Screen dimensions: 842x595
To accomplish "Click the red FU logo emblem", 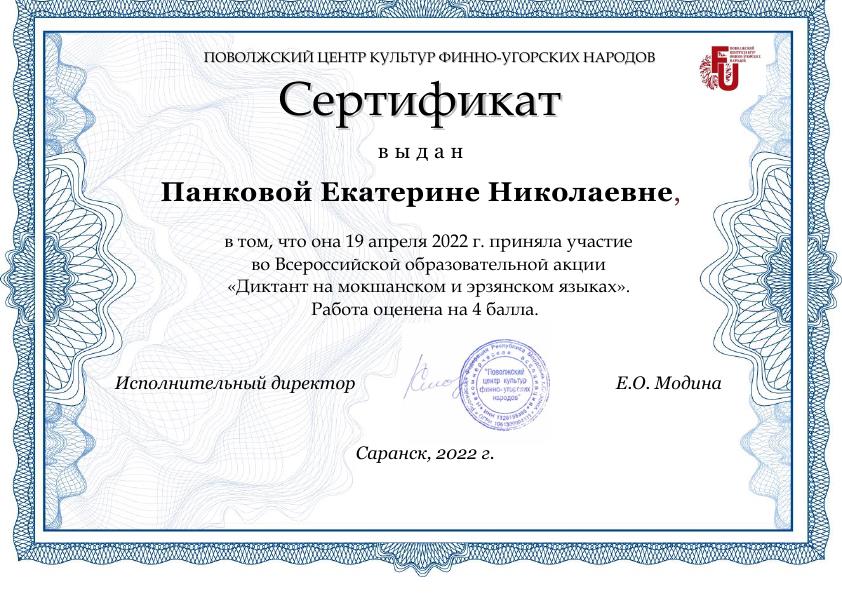I will pyautogui.click(x=730, y=69).
